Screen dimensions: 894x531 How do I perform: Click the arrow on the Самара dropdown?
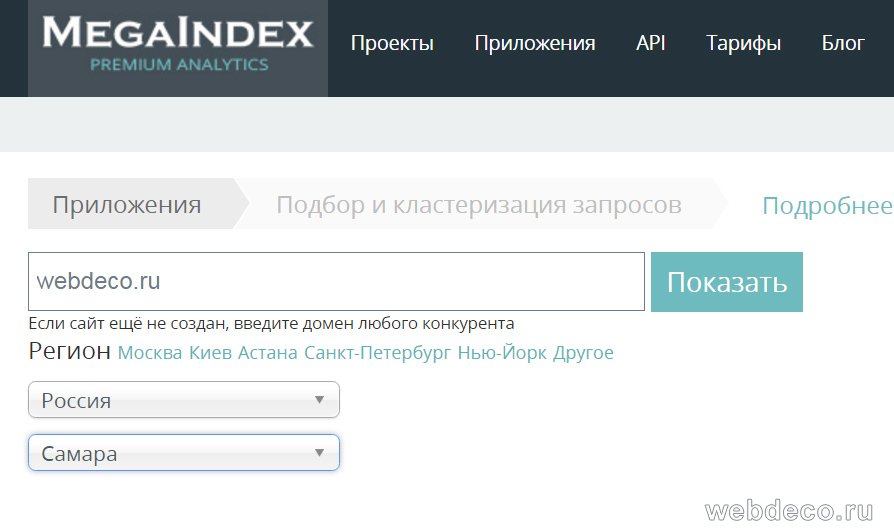319,453
